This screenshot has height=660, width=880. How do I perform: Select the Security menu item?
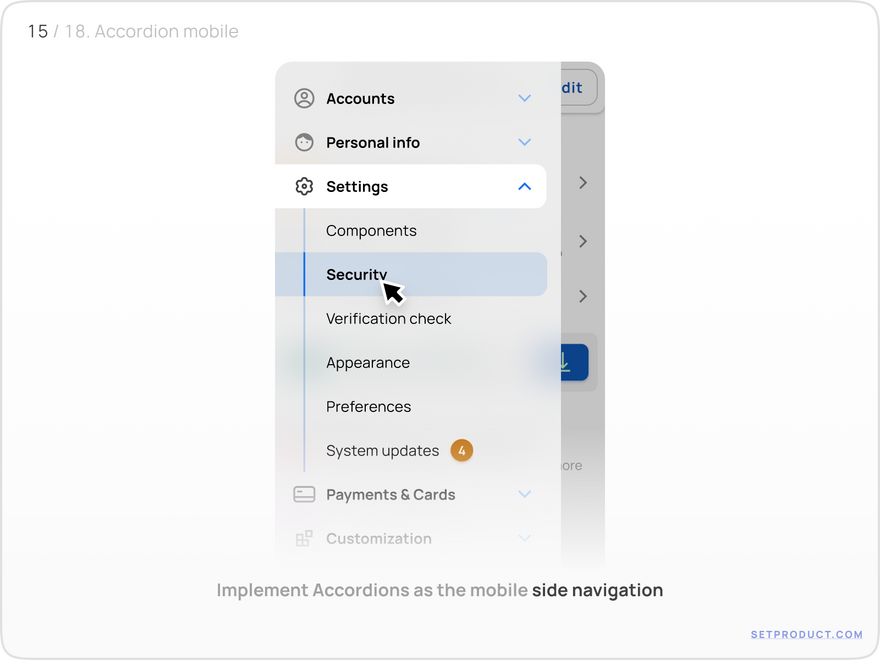(x=411, y=274)
